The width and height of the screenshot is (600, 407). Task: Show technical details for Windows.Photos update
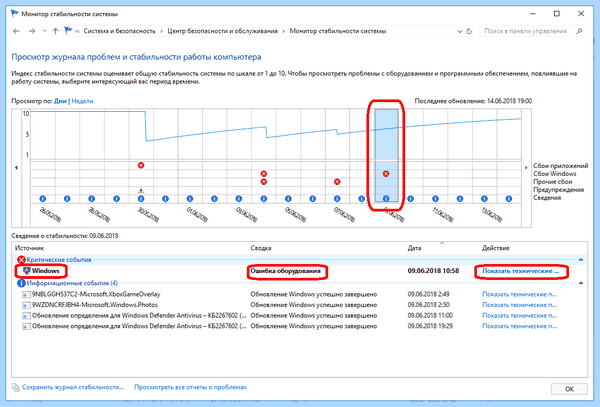pyautogui.click(x=519, y=305)
